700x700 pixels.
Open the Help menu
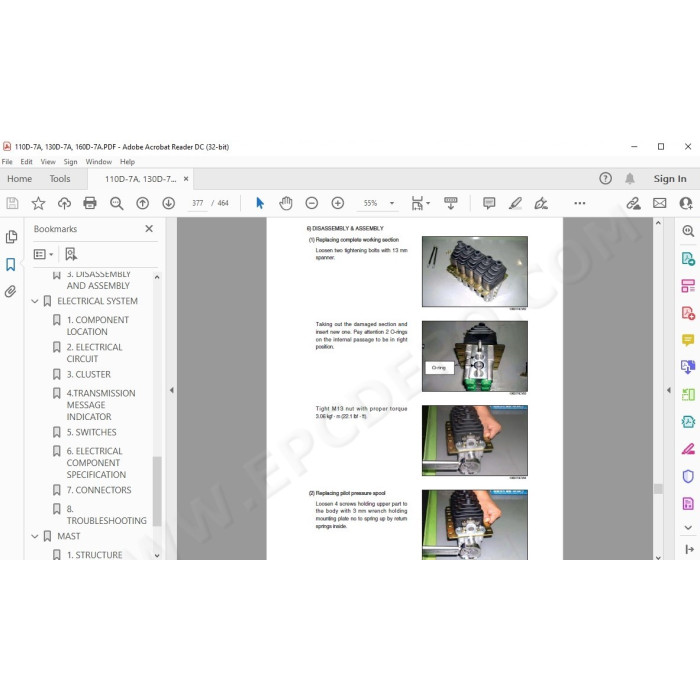point(127,162)
